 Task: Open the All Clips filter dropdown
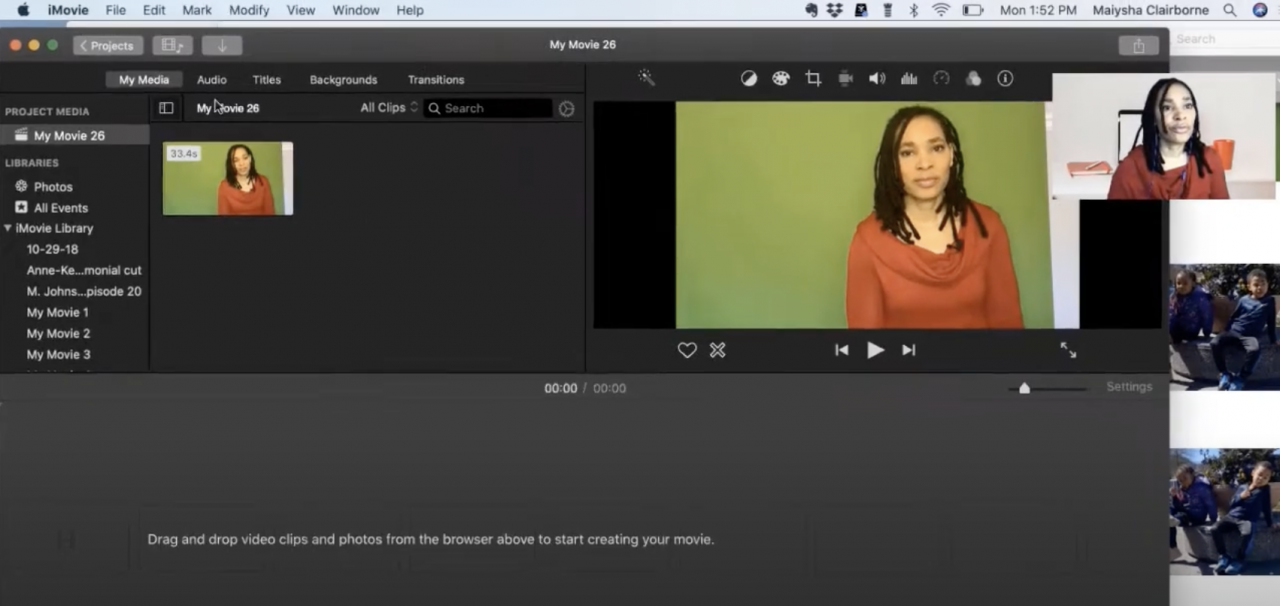point(389,108)
